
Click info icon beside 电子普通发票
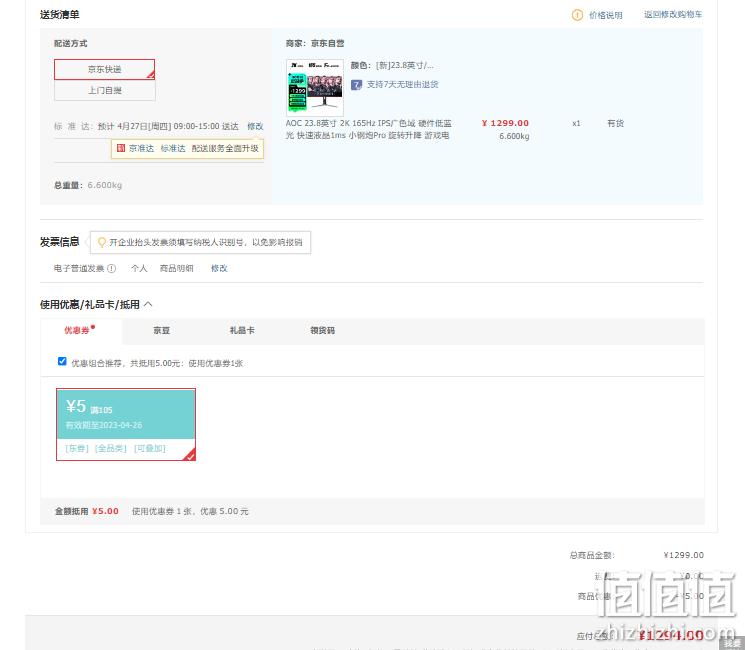pos(111,268)
